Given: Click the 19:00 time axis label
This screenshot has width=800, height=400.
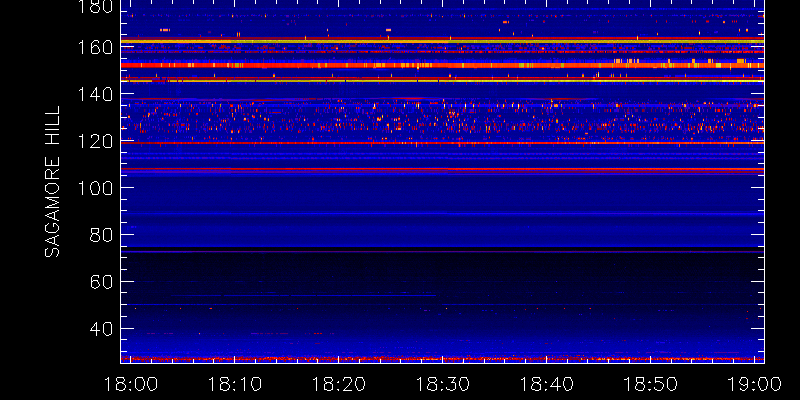Looking at the screenshot, I should click(x=755, y=383).
